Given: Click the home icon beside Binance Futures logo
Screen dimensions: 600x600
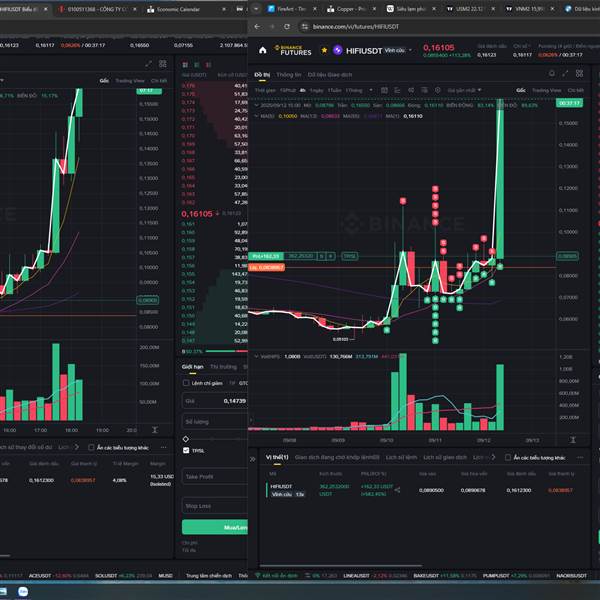Looking at the screenshot, I should pos(262,50).
